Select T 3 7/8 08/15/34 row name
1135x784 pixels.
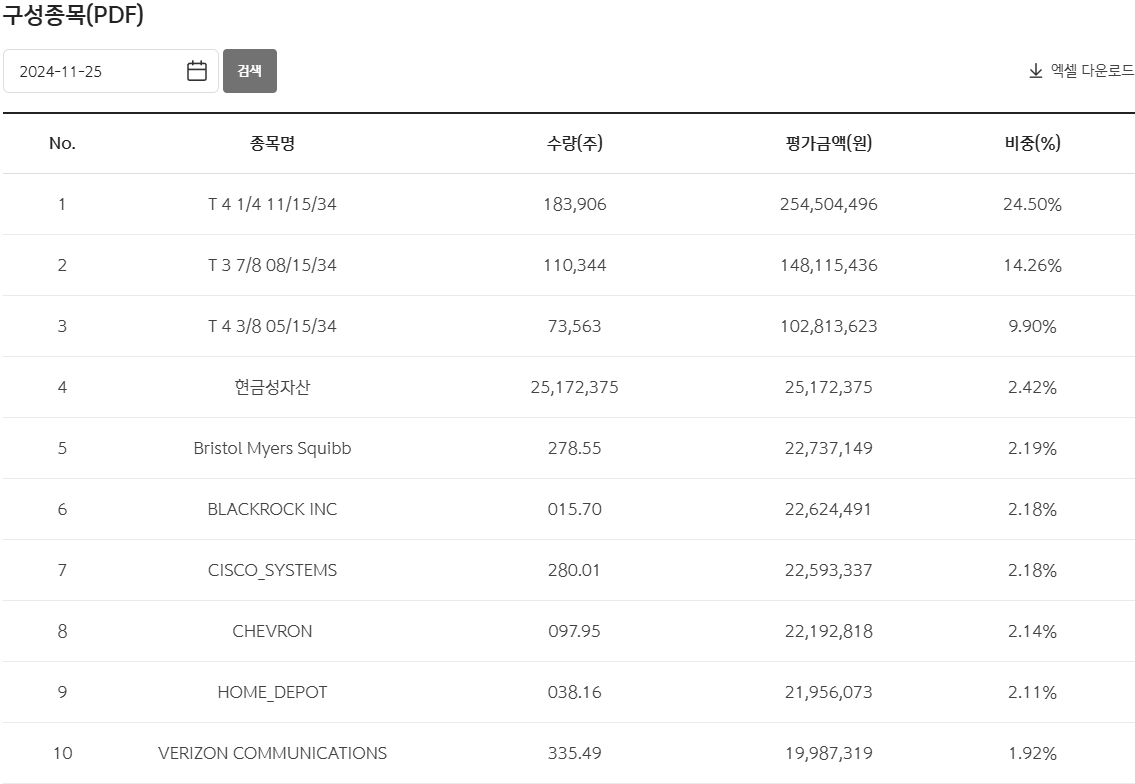point(272,265)
